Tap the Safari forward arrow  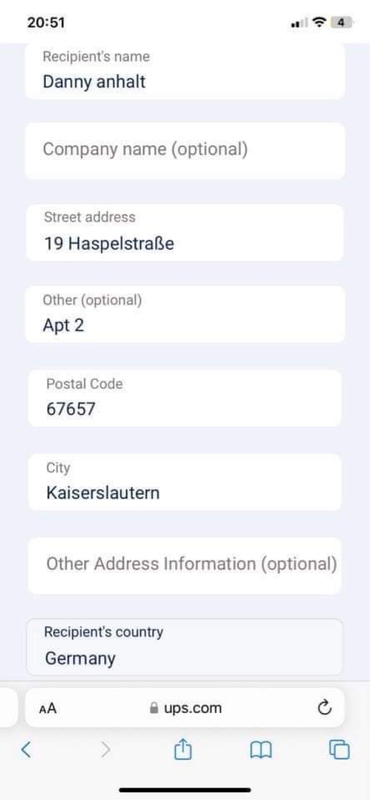coord(106,749)
